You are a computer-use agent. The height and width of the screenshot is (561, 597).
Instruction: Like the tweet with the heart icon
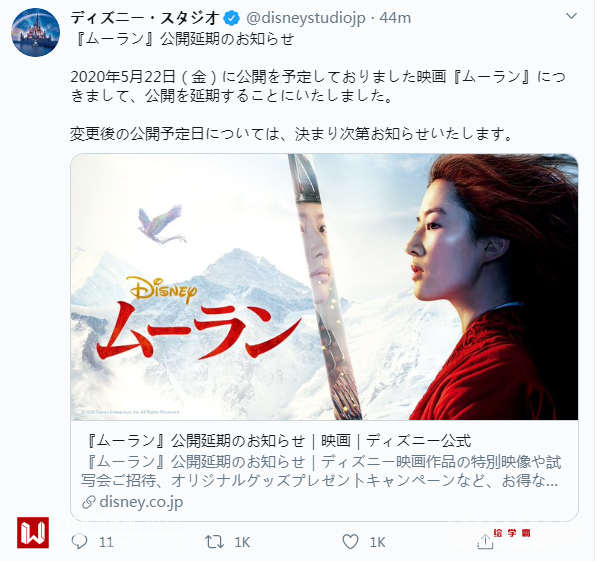coord(350,541)
